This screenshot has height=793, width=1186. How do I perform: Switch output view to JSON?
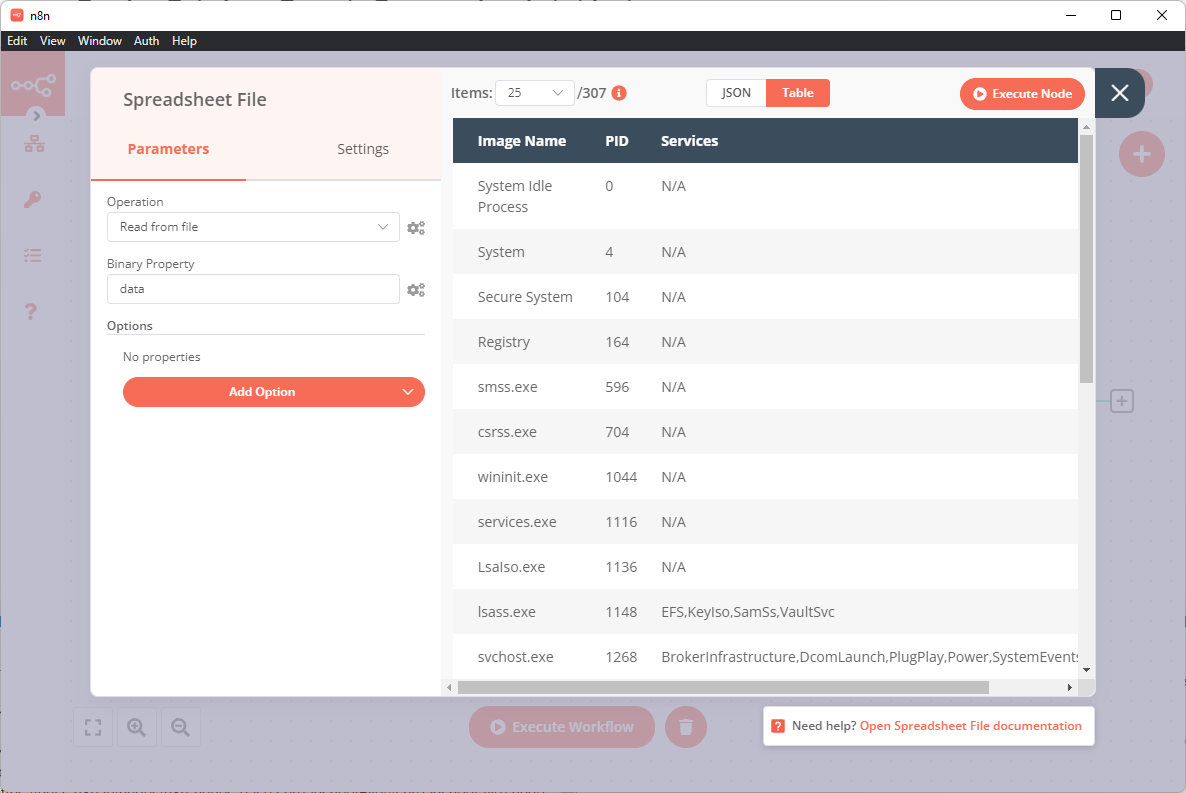pos(736,93)
